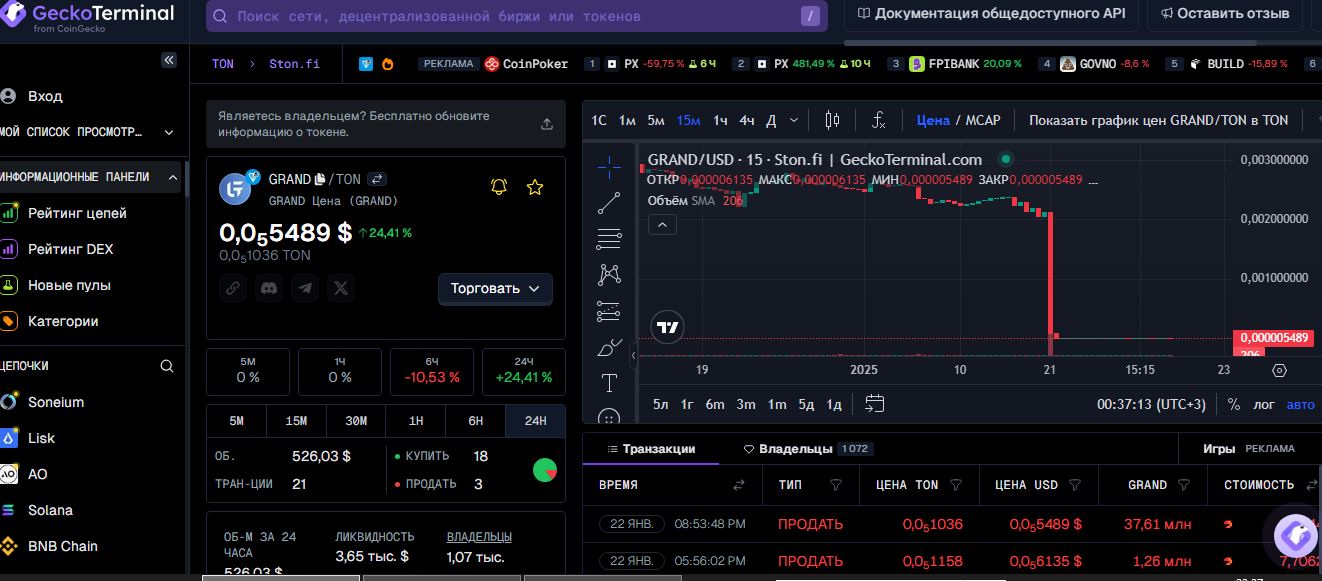Open 'Рейтинг цепей' chain ranking
The width and height of the screenshot is (1322, 581).
77,213
